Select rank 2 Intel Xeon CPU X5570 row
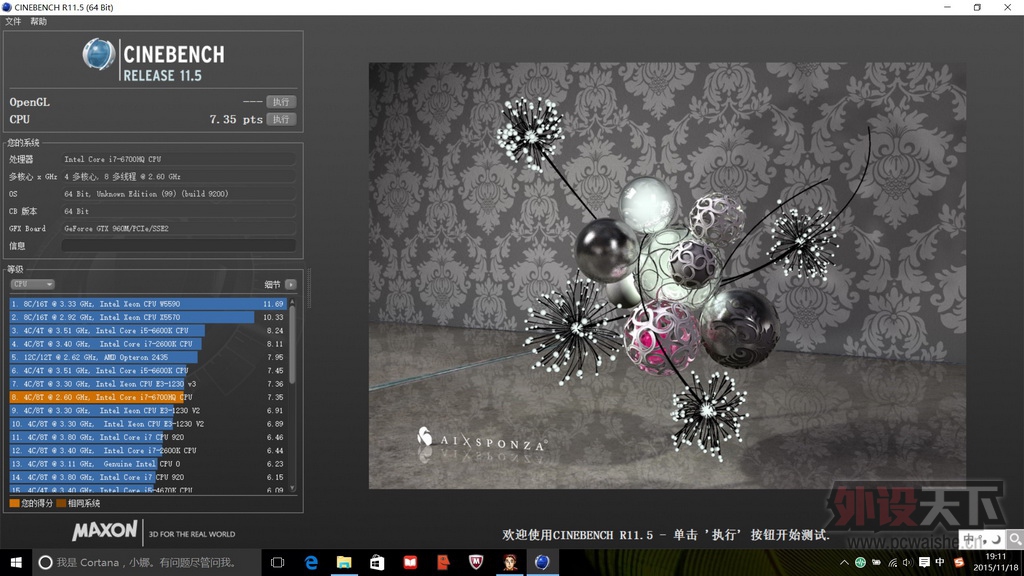This screenshot has height=576, width=1024. (148, 317)
